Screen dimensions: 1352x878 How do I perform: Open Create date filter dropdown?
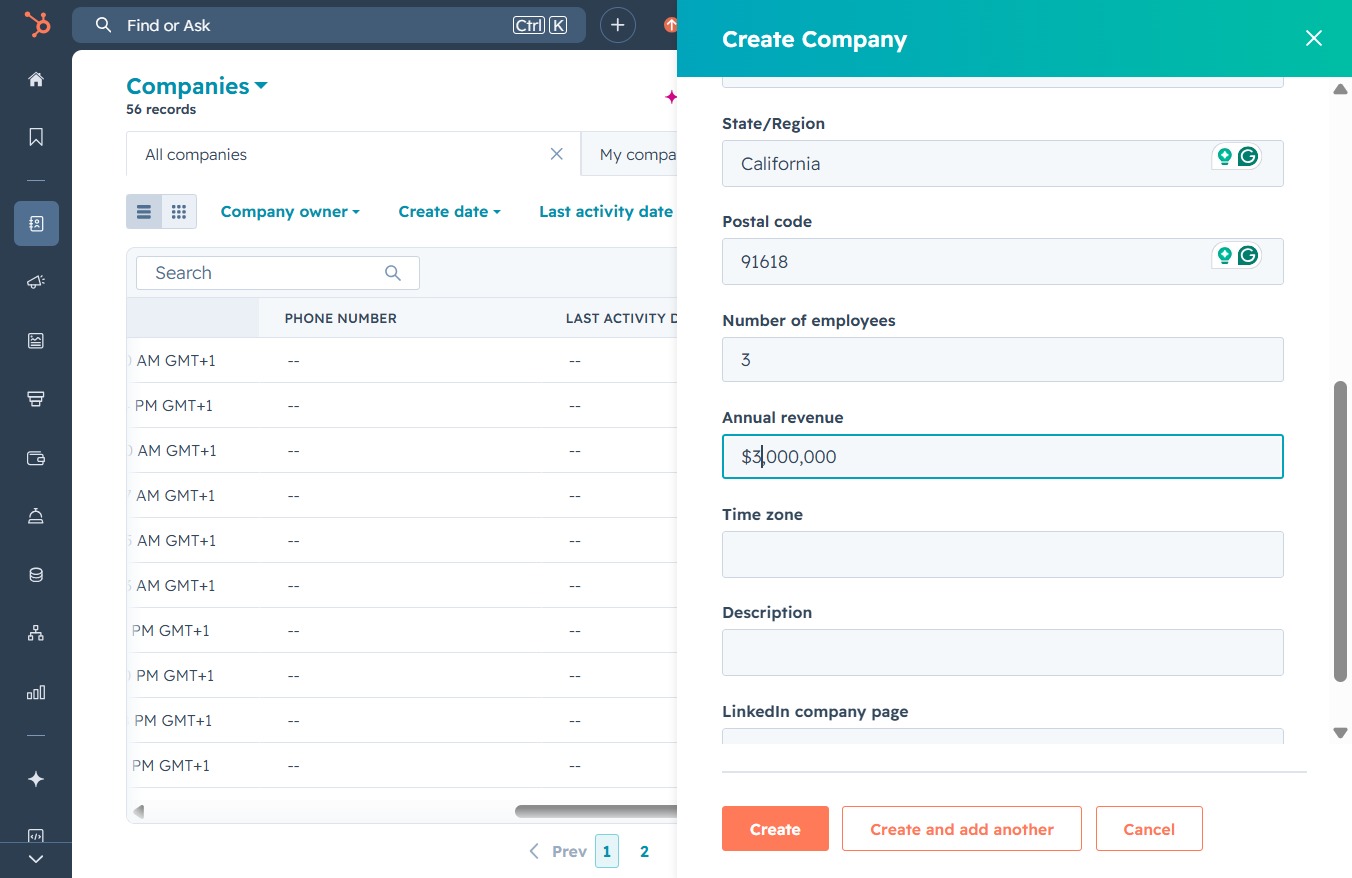(449, 212)
